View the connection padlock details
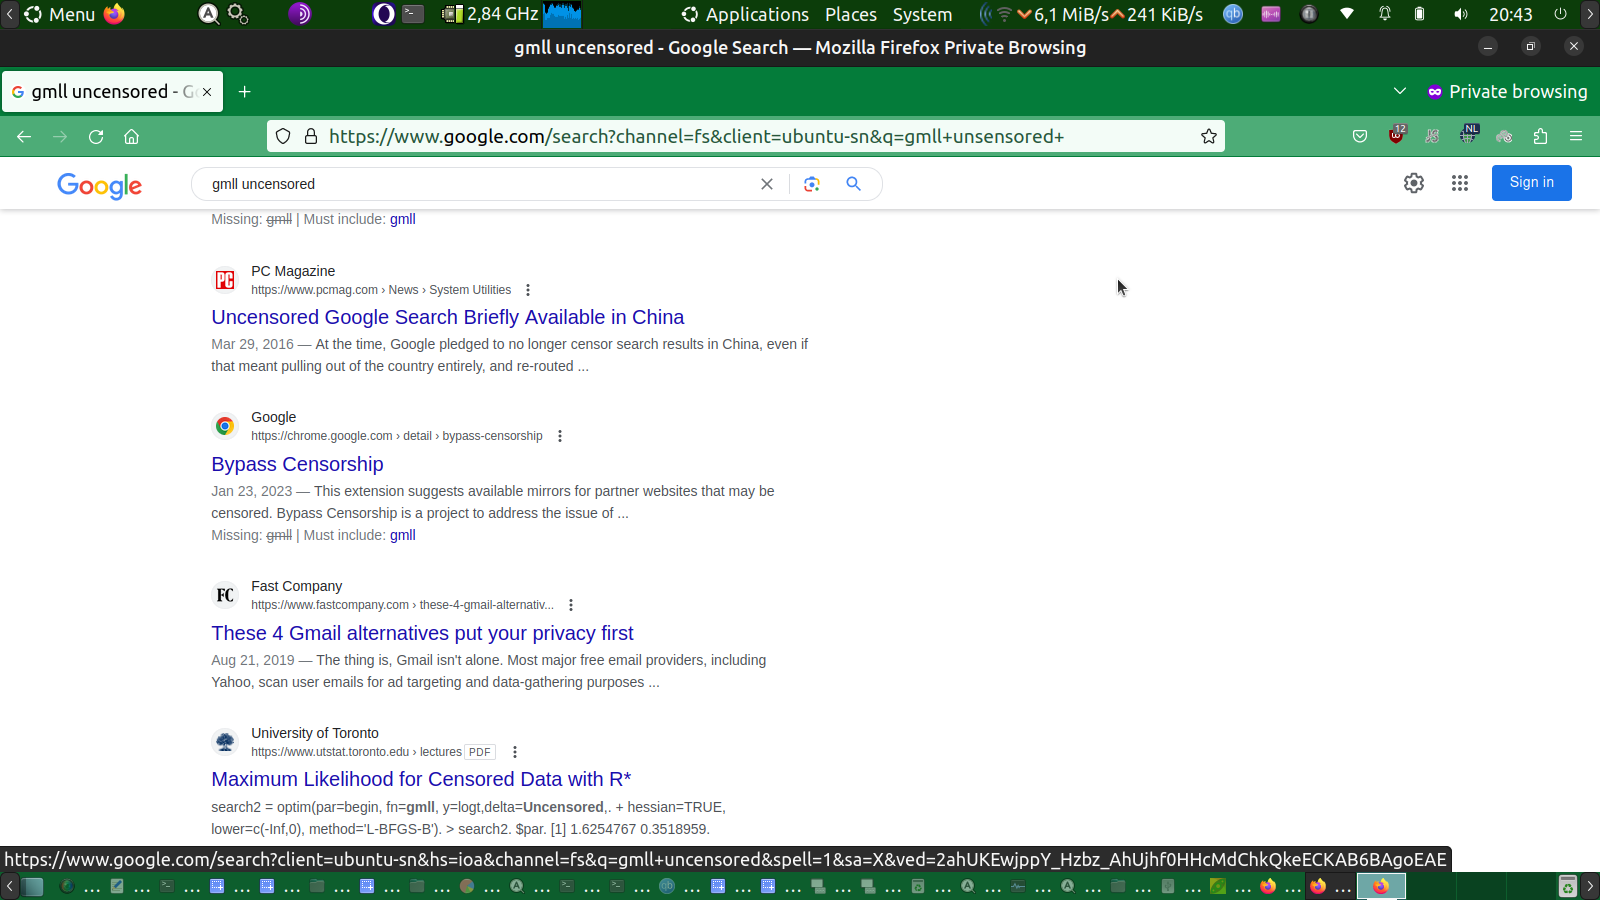 click(311, 136)
